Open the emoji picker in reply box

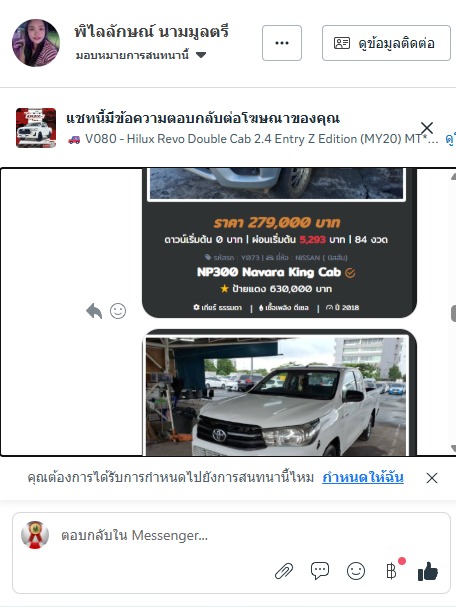point(356,571)
